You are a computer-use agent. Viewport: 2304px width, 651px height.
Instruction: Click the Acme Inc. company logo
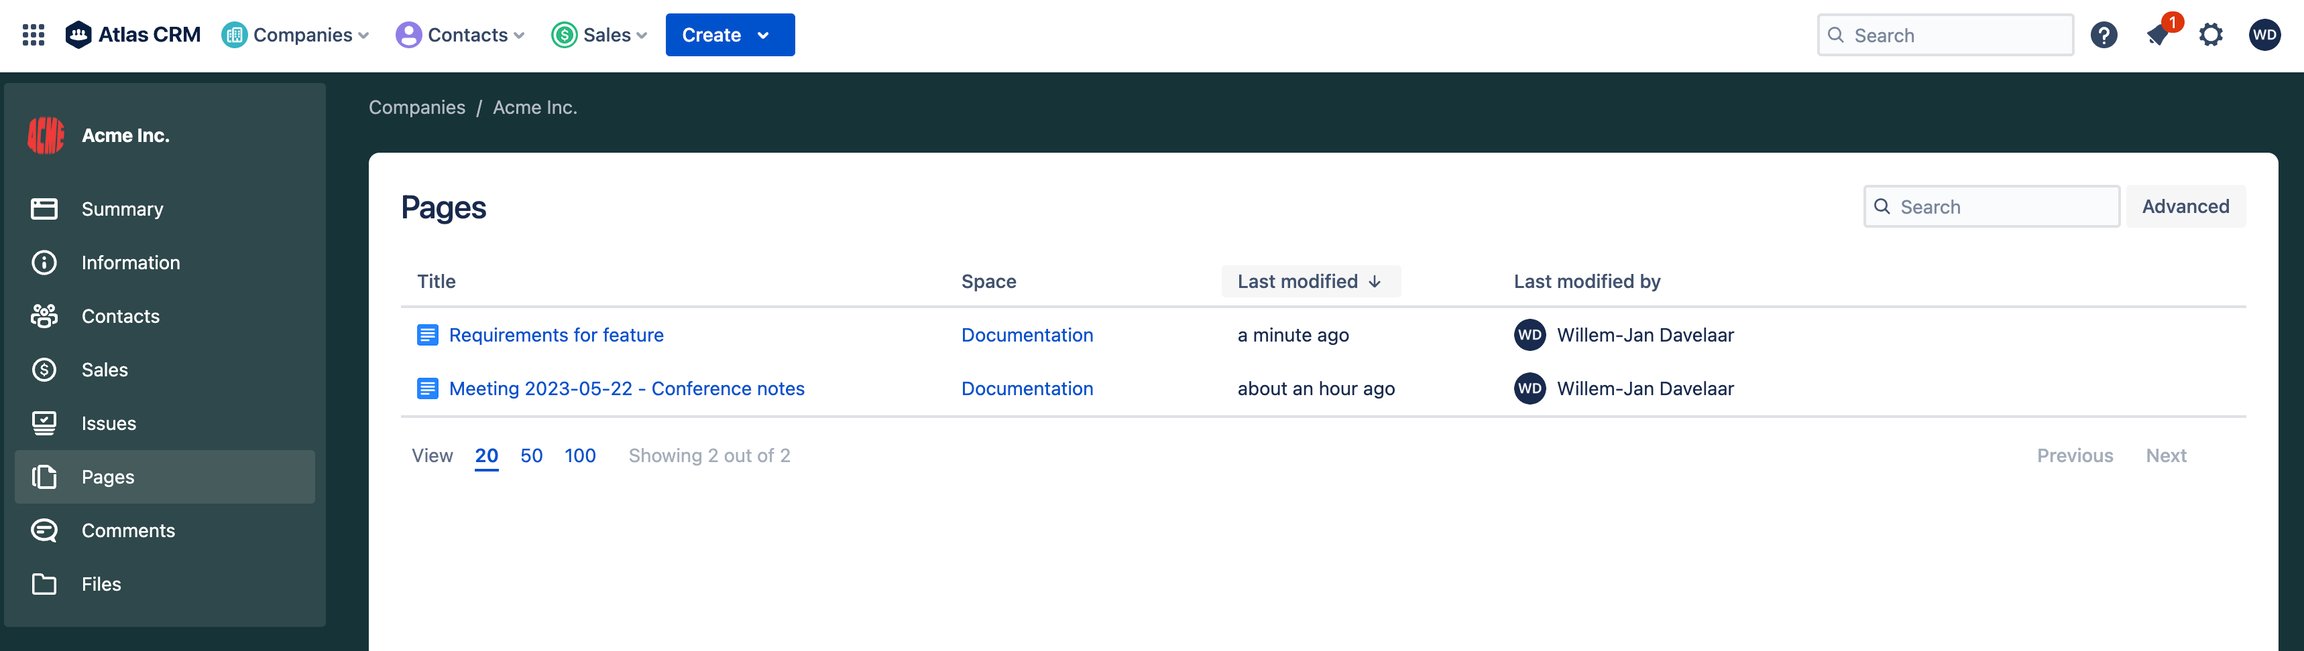click(46, 135)
